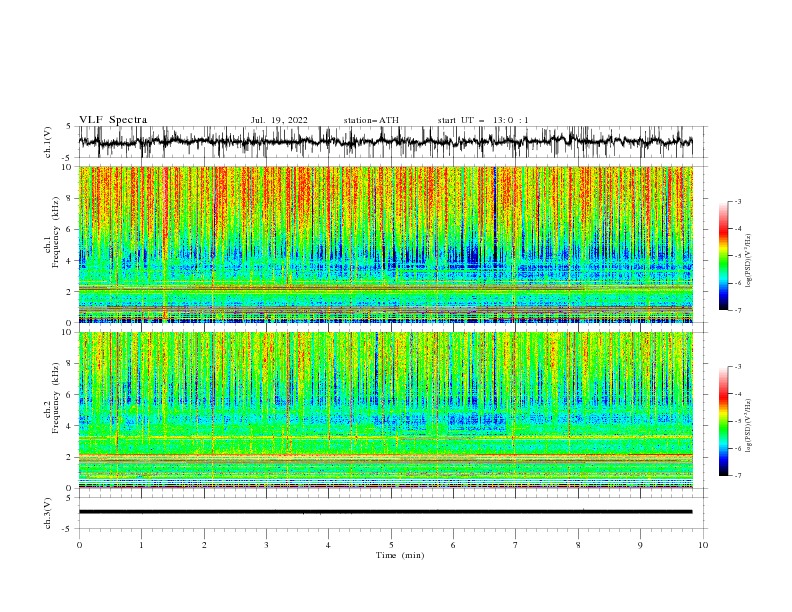Click the ch.2 spectrogram plot

click(x=385, y=410)
